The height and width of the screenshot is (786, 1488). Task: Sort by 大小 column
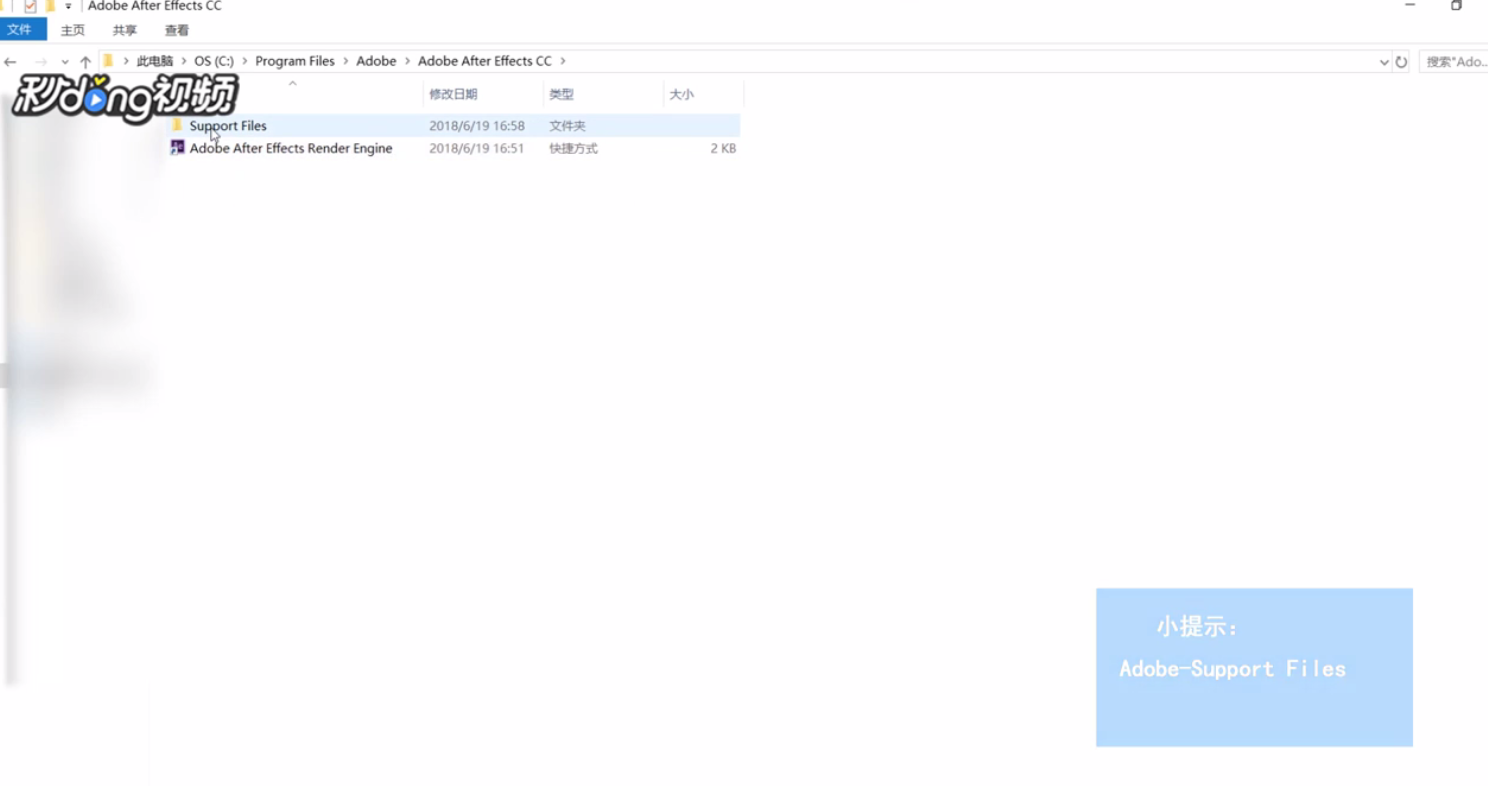click(x=681, y=94)
